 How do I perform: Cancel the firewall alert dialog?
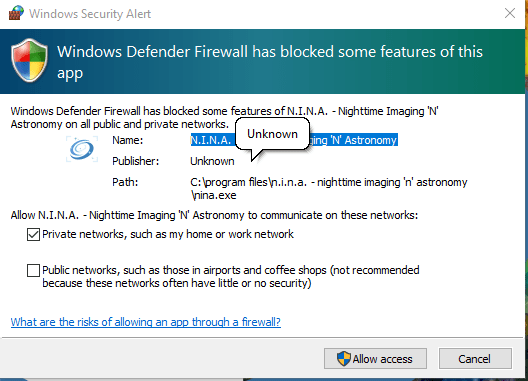pos(475,358)
